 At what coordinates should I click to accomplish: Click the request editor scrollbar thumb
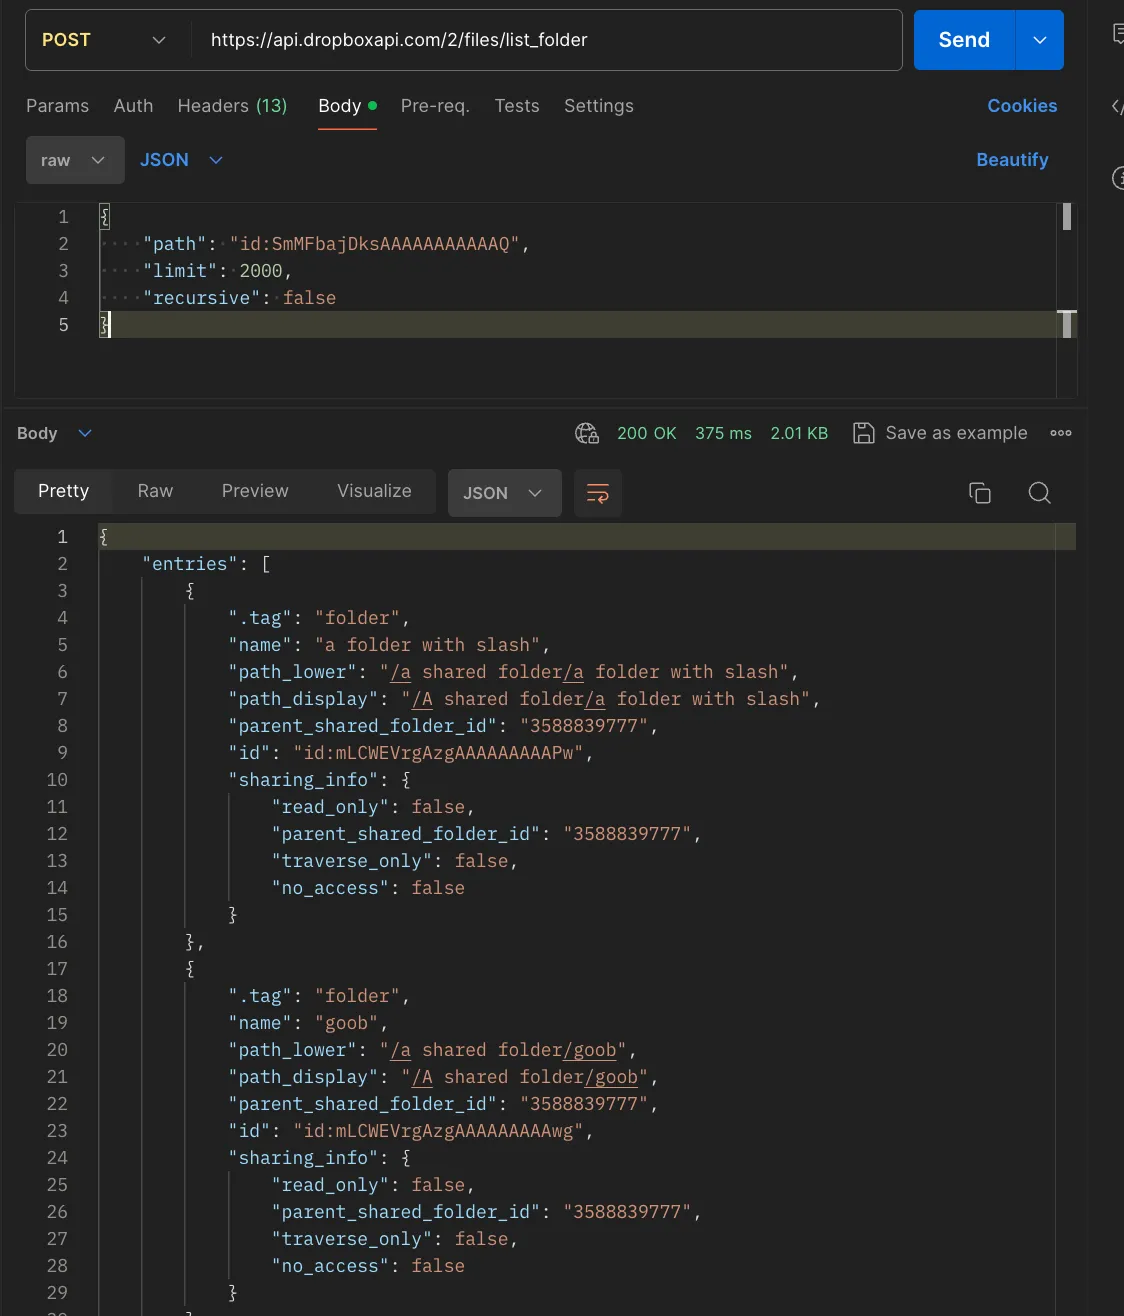tap(1067, 216)
